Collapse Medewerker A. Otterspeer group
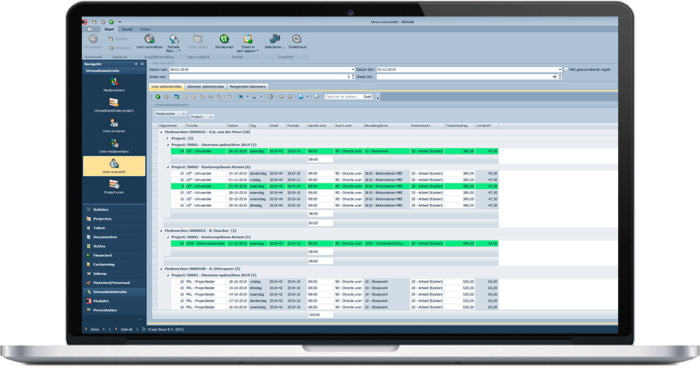This screenshot has height=376, width=700. (x=161, y=269)
